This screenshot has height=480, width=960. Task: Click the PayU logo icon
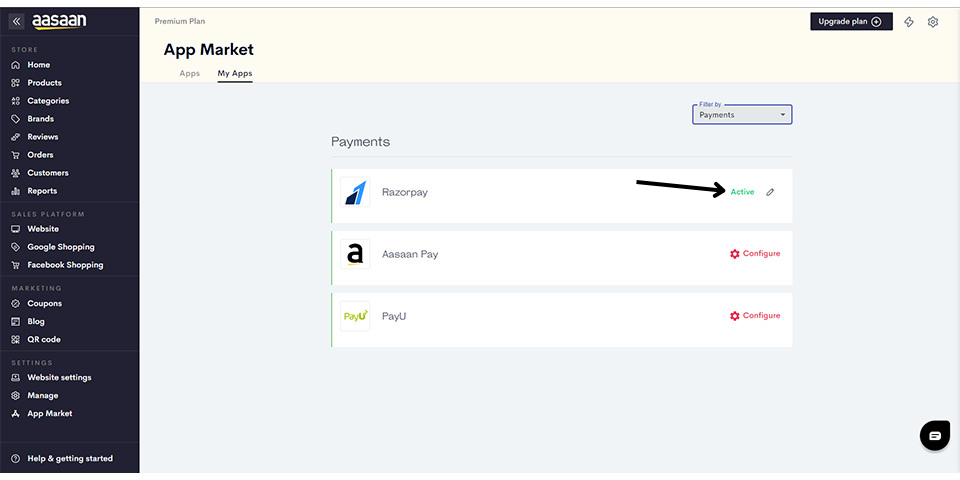(x=355, y=316)
